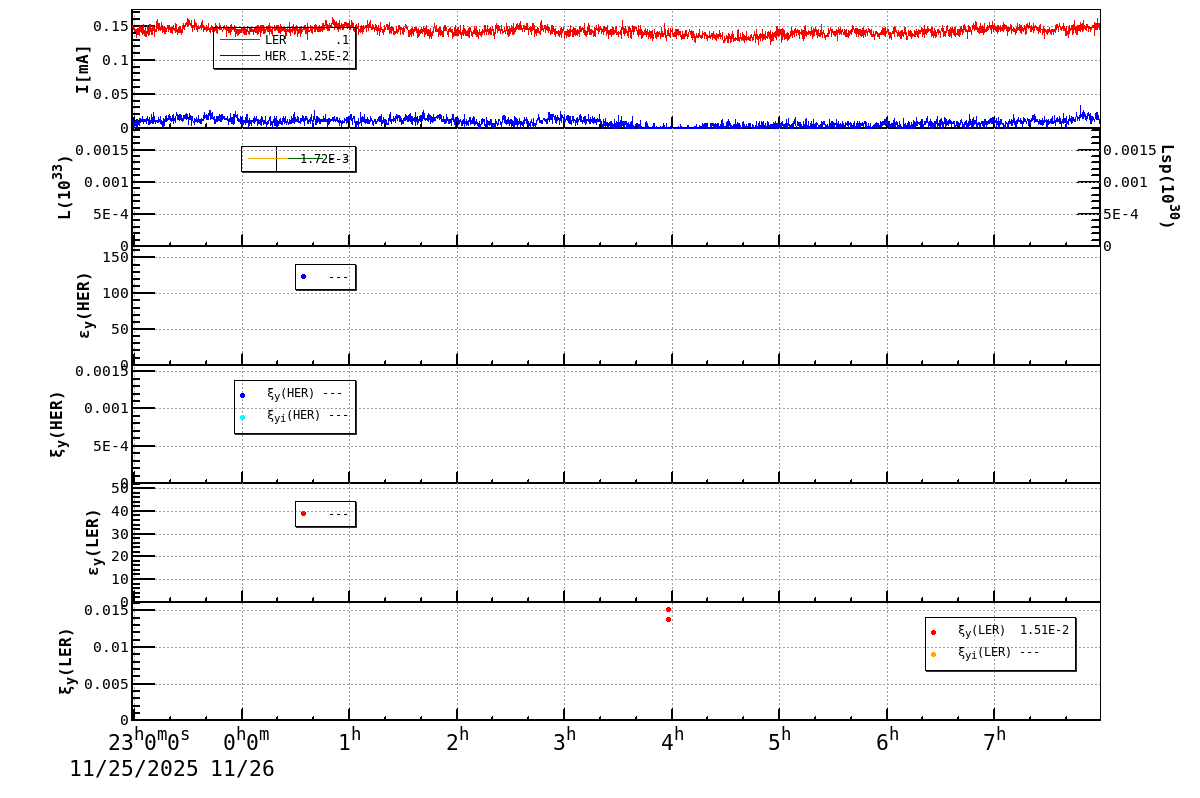This screenshot has width=1200, height=798.
Task: Click the 1h time axis label
Action: (349, 741)
